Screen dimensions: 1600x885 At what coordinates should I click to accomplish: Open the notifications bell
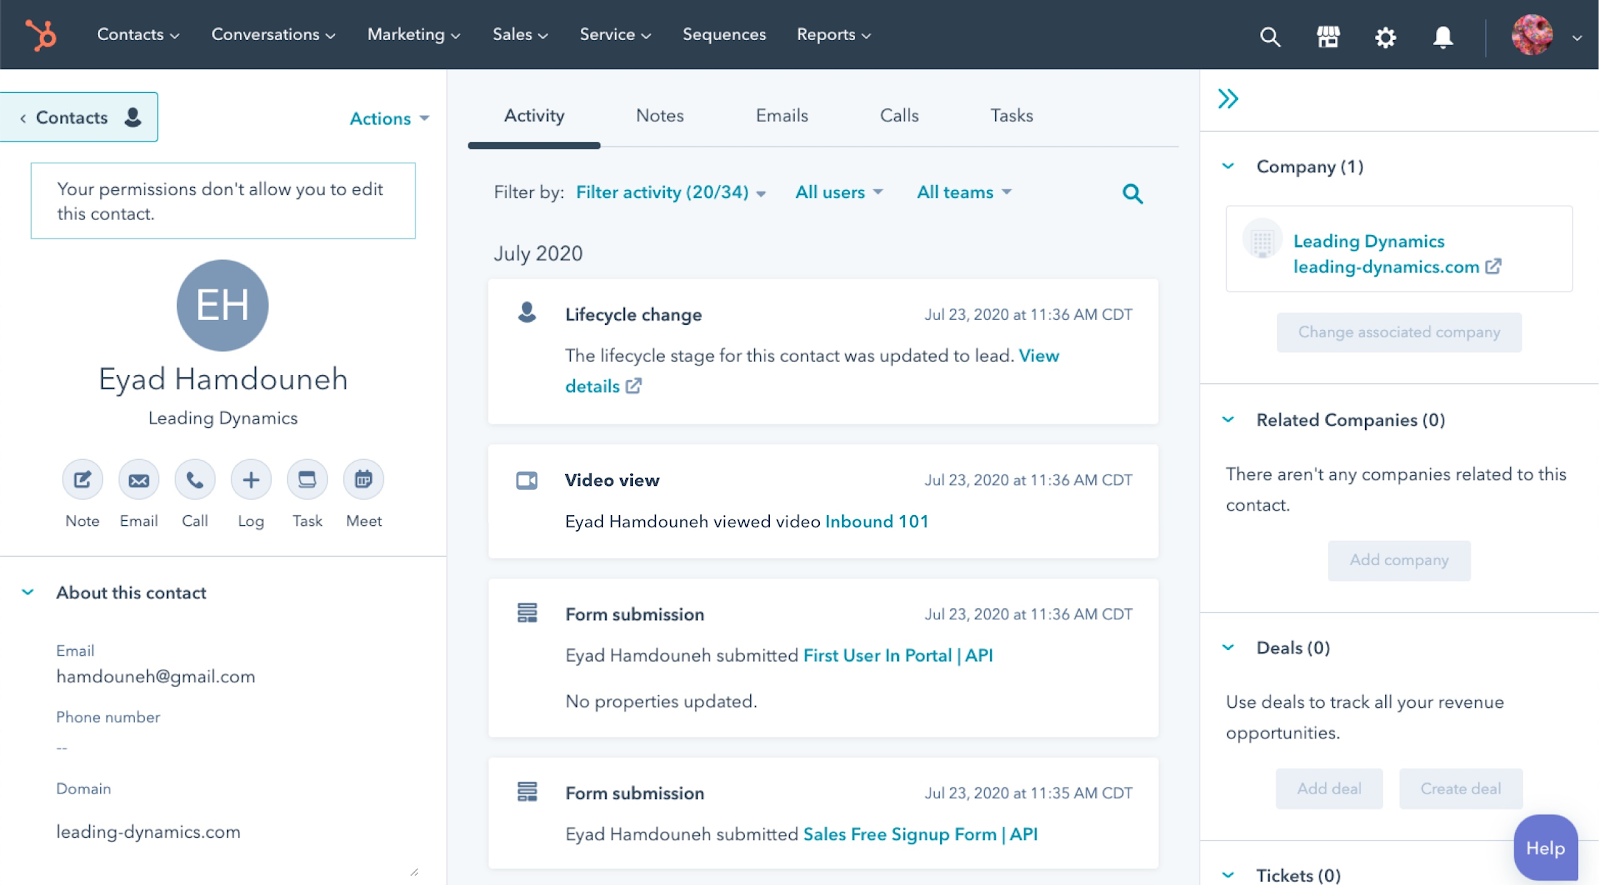point(1443,37)
